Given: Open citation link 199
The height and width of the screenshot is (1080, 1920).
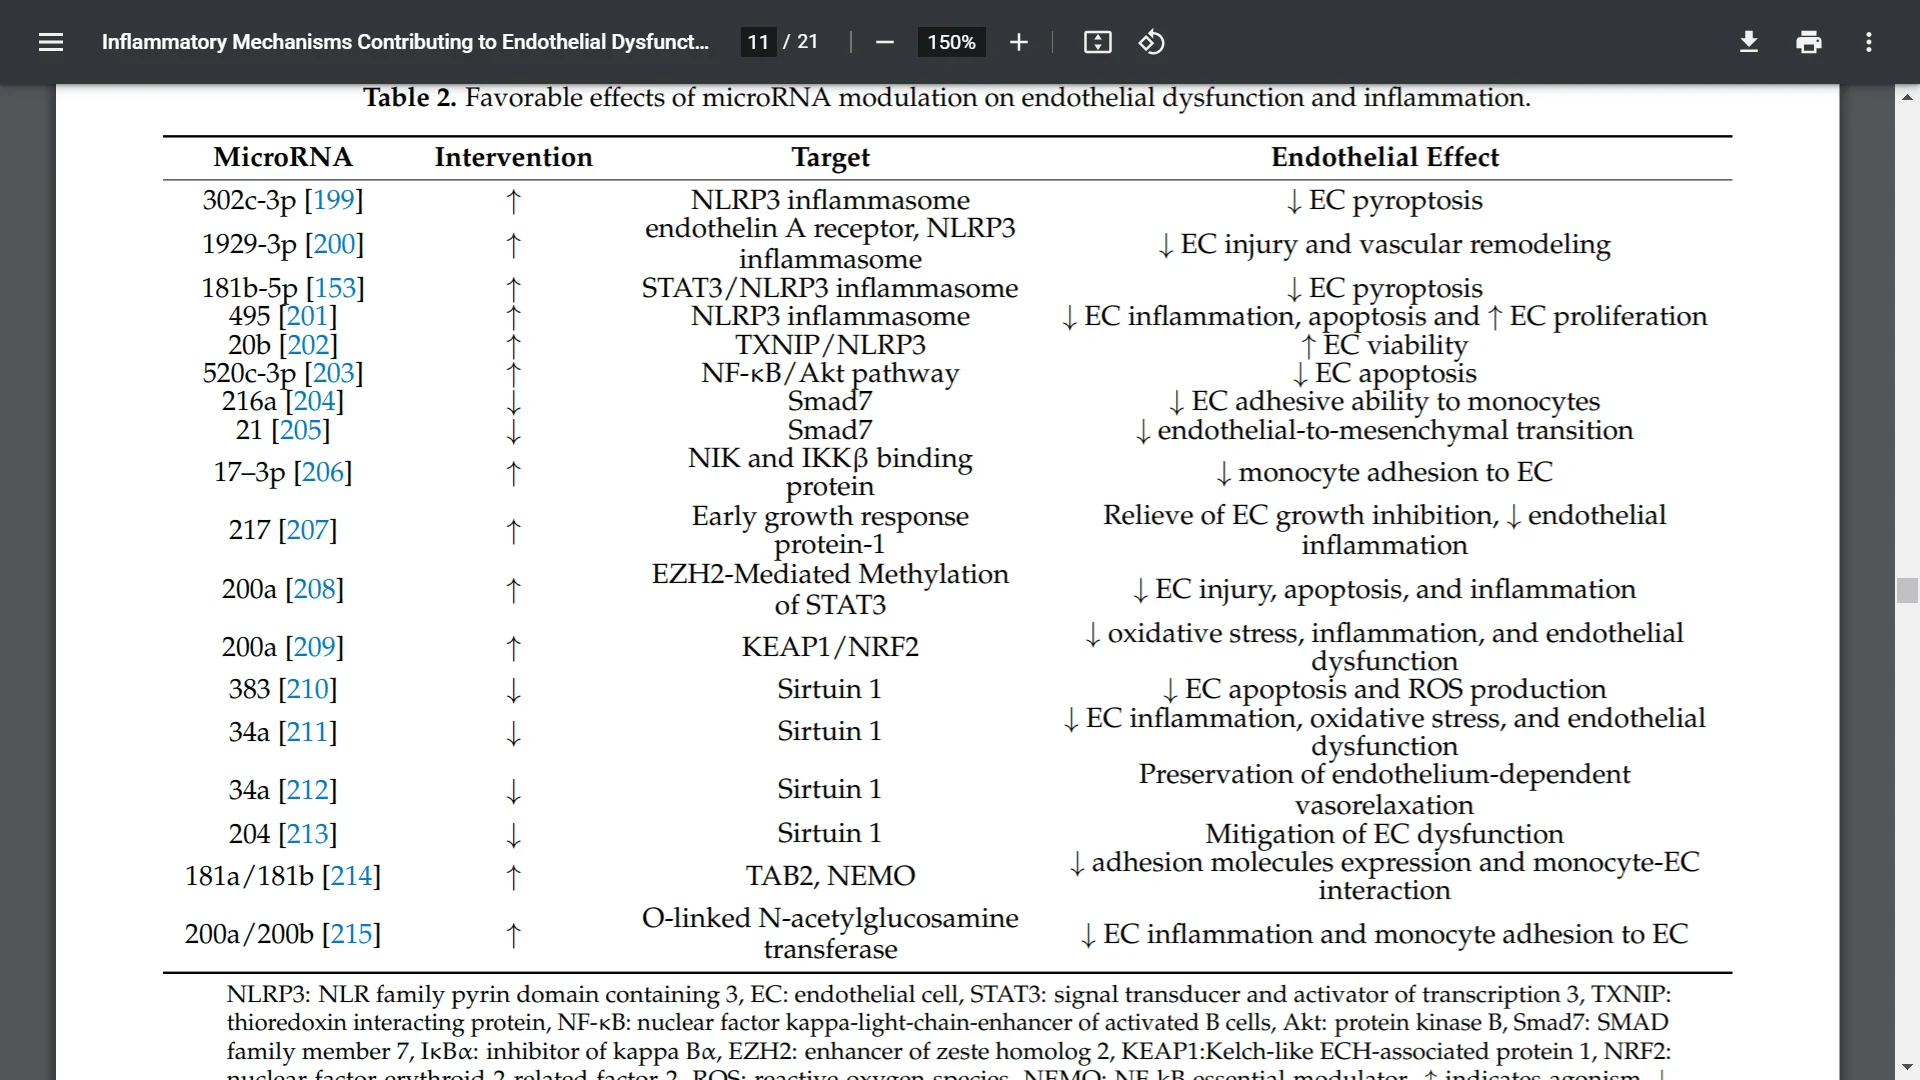Looking at the screenshot, I should click(x=334, y=200).
